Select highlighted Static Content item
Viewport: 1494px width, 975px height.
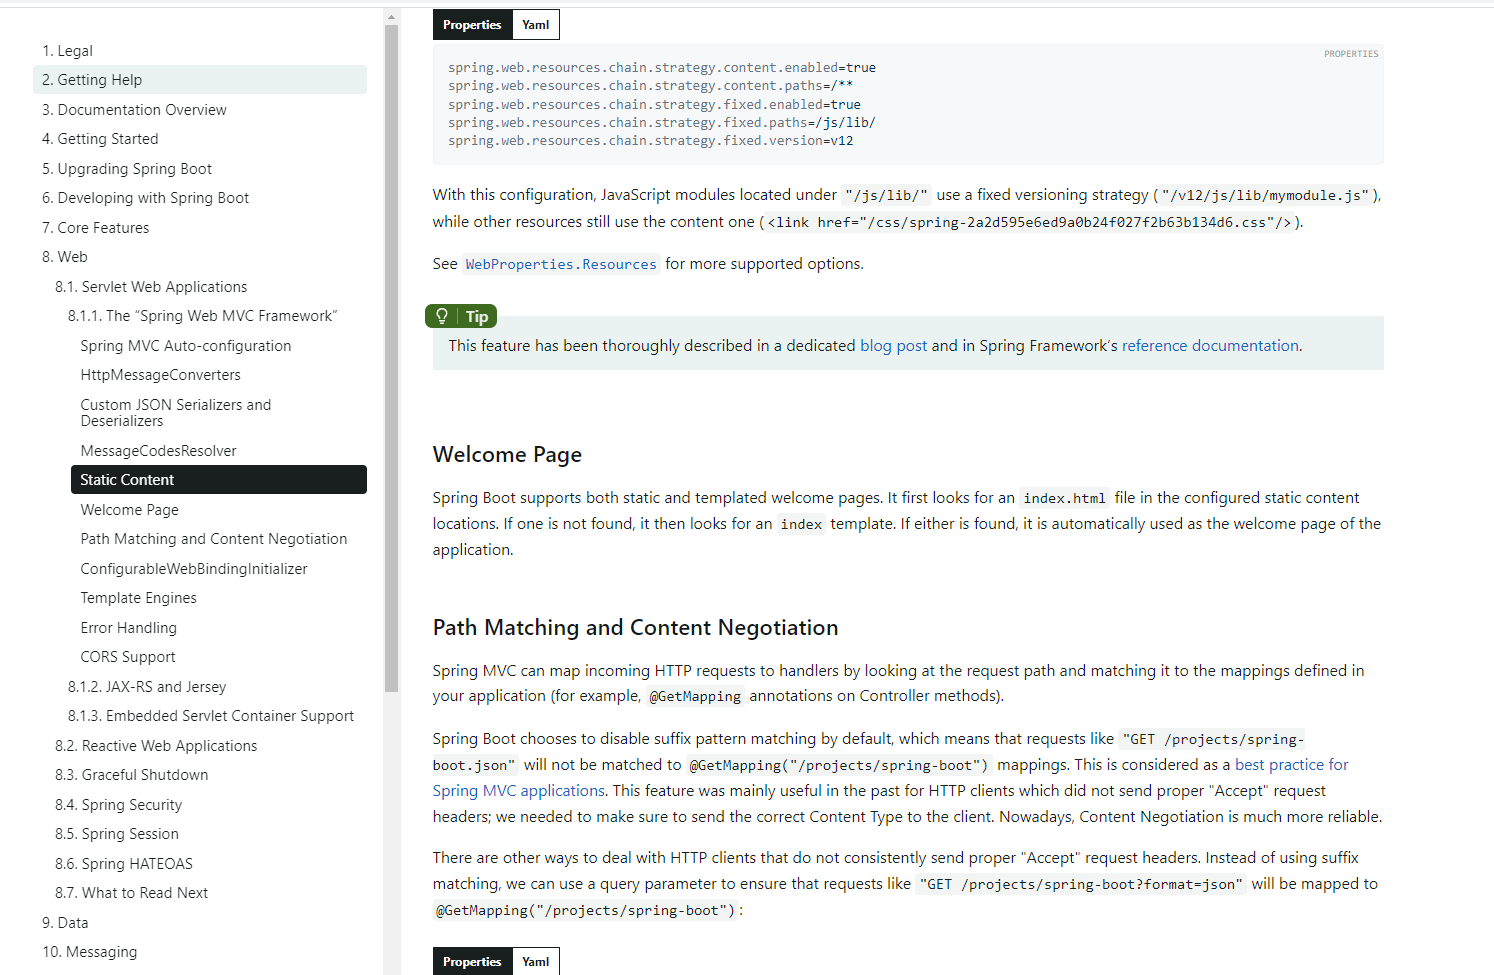(219, 480)
